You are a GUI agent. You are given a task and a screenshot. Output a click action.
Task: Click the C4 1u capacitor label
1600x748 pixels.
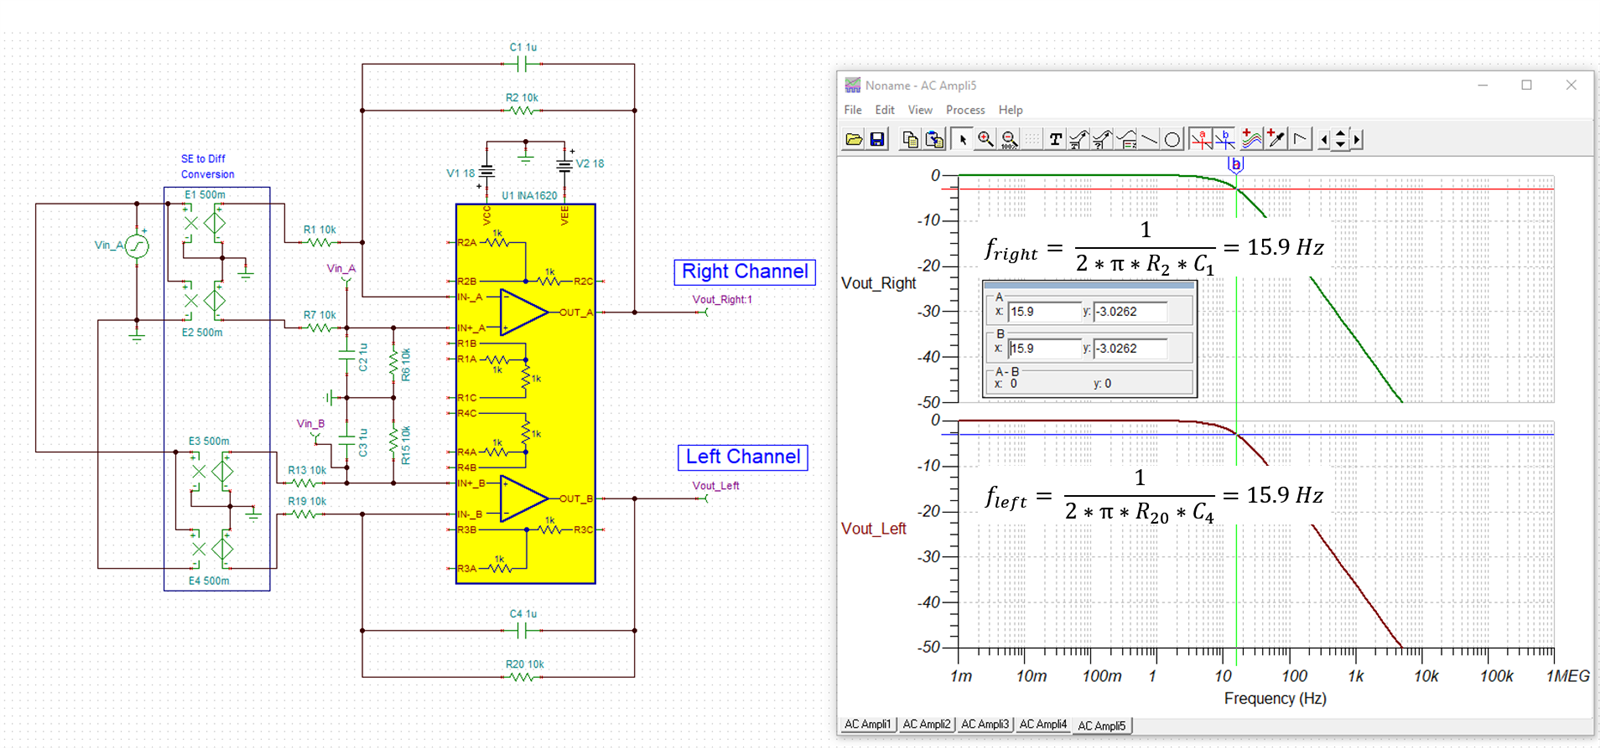point(523,614)
